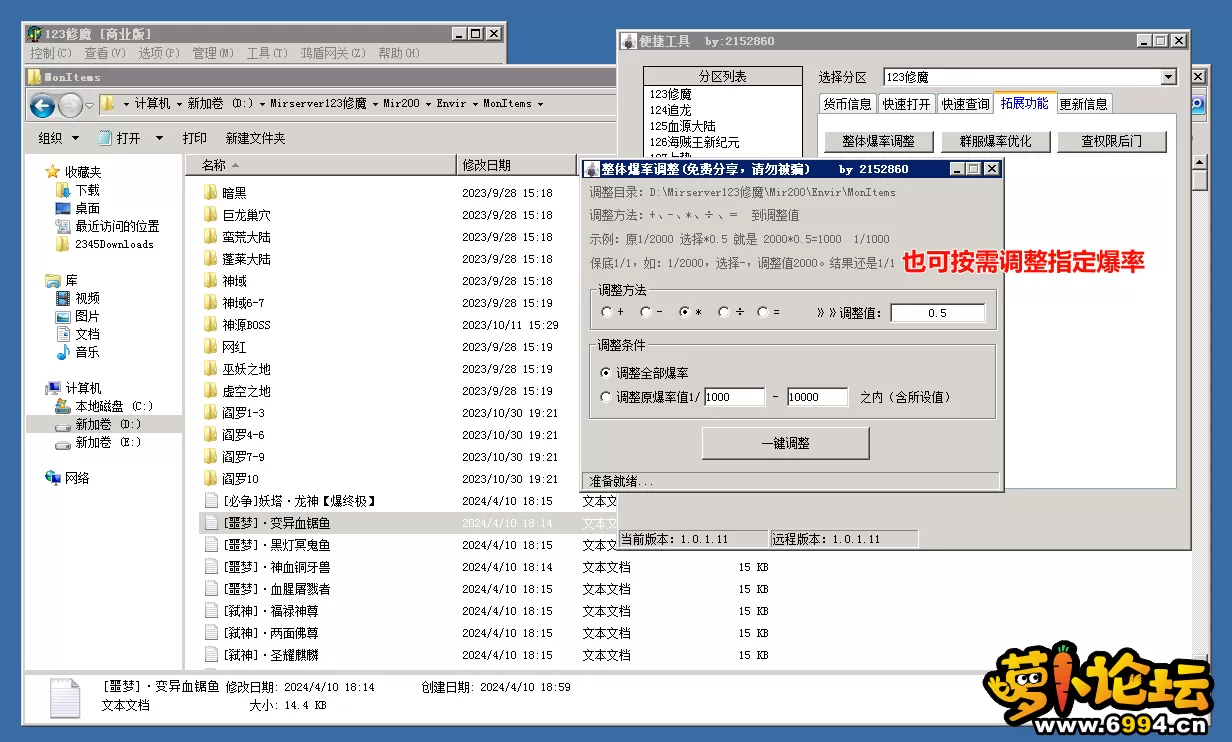Select the - adjustment method radio
Screen dimensions: 1232x742
click(x=645, y=312)
